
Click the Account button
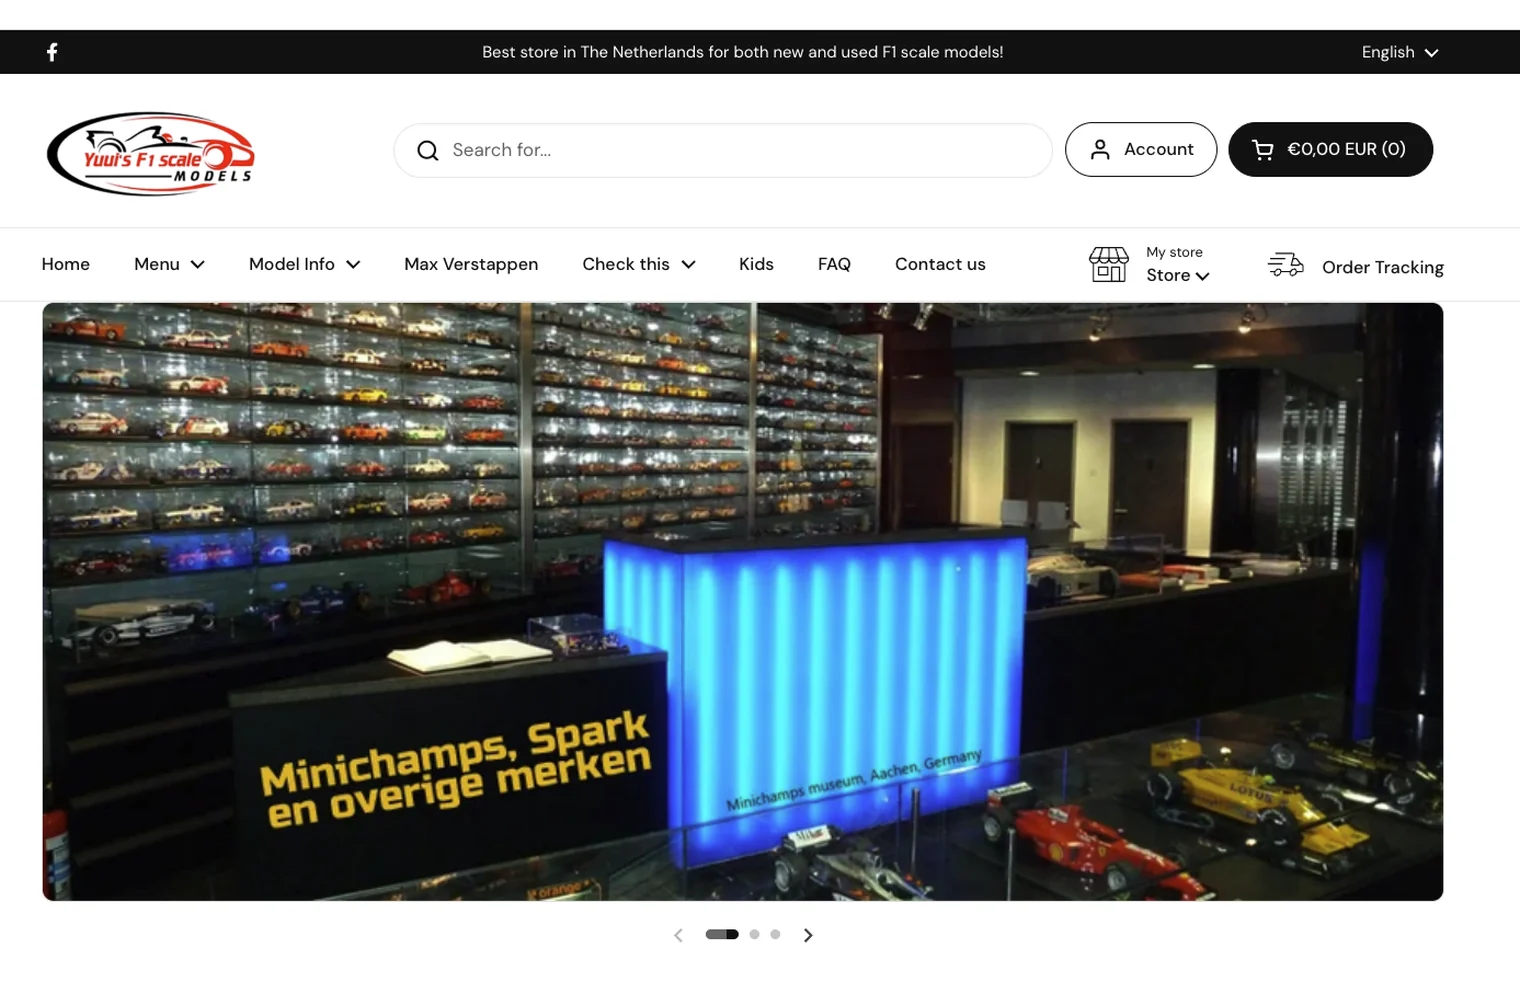pyautogui.click(x=1141, y=149)
